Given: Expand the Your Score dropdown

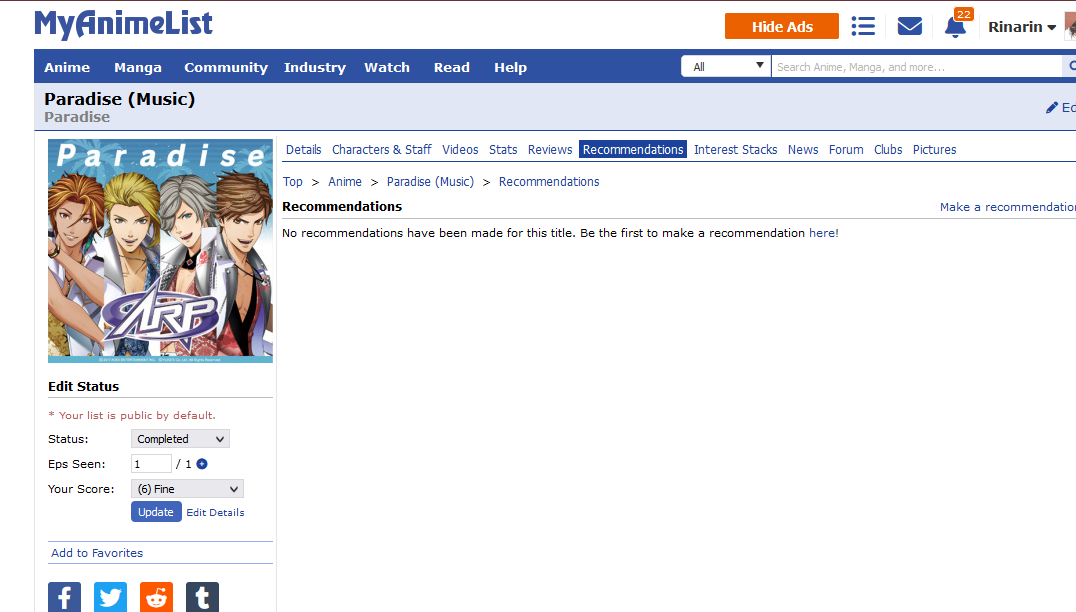Looking at the screenshot, I should (187, 489).
